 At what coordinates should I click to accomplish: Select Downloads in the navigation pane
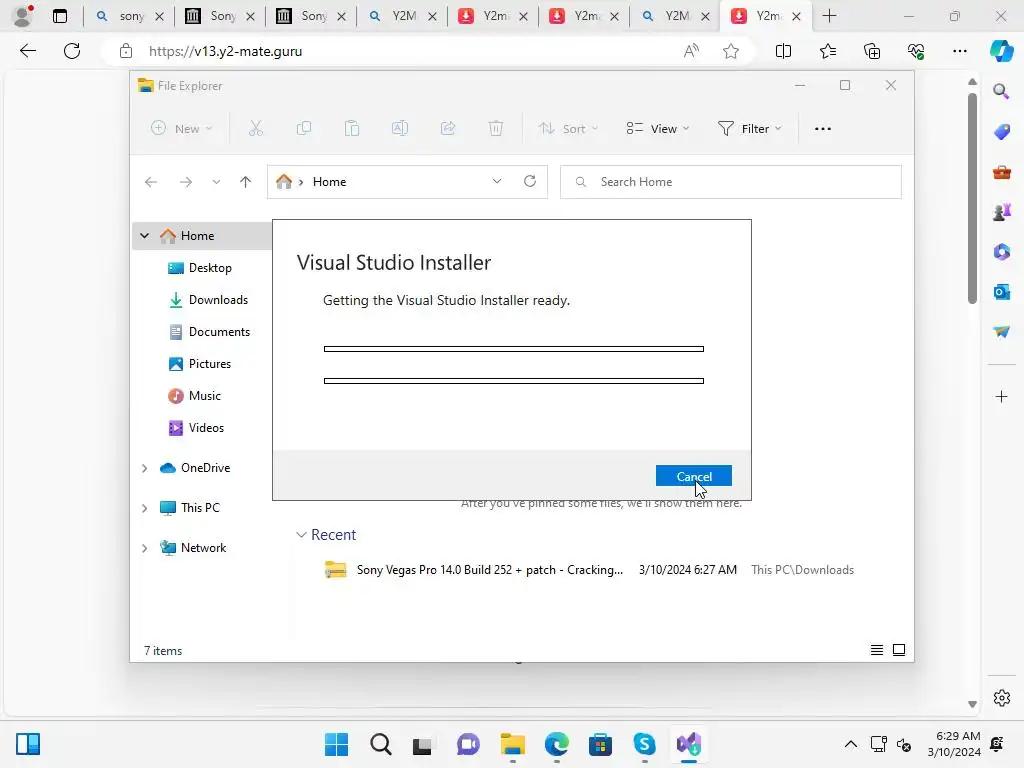click(x=209, y=300)
